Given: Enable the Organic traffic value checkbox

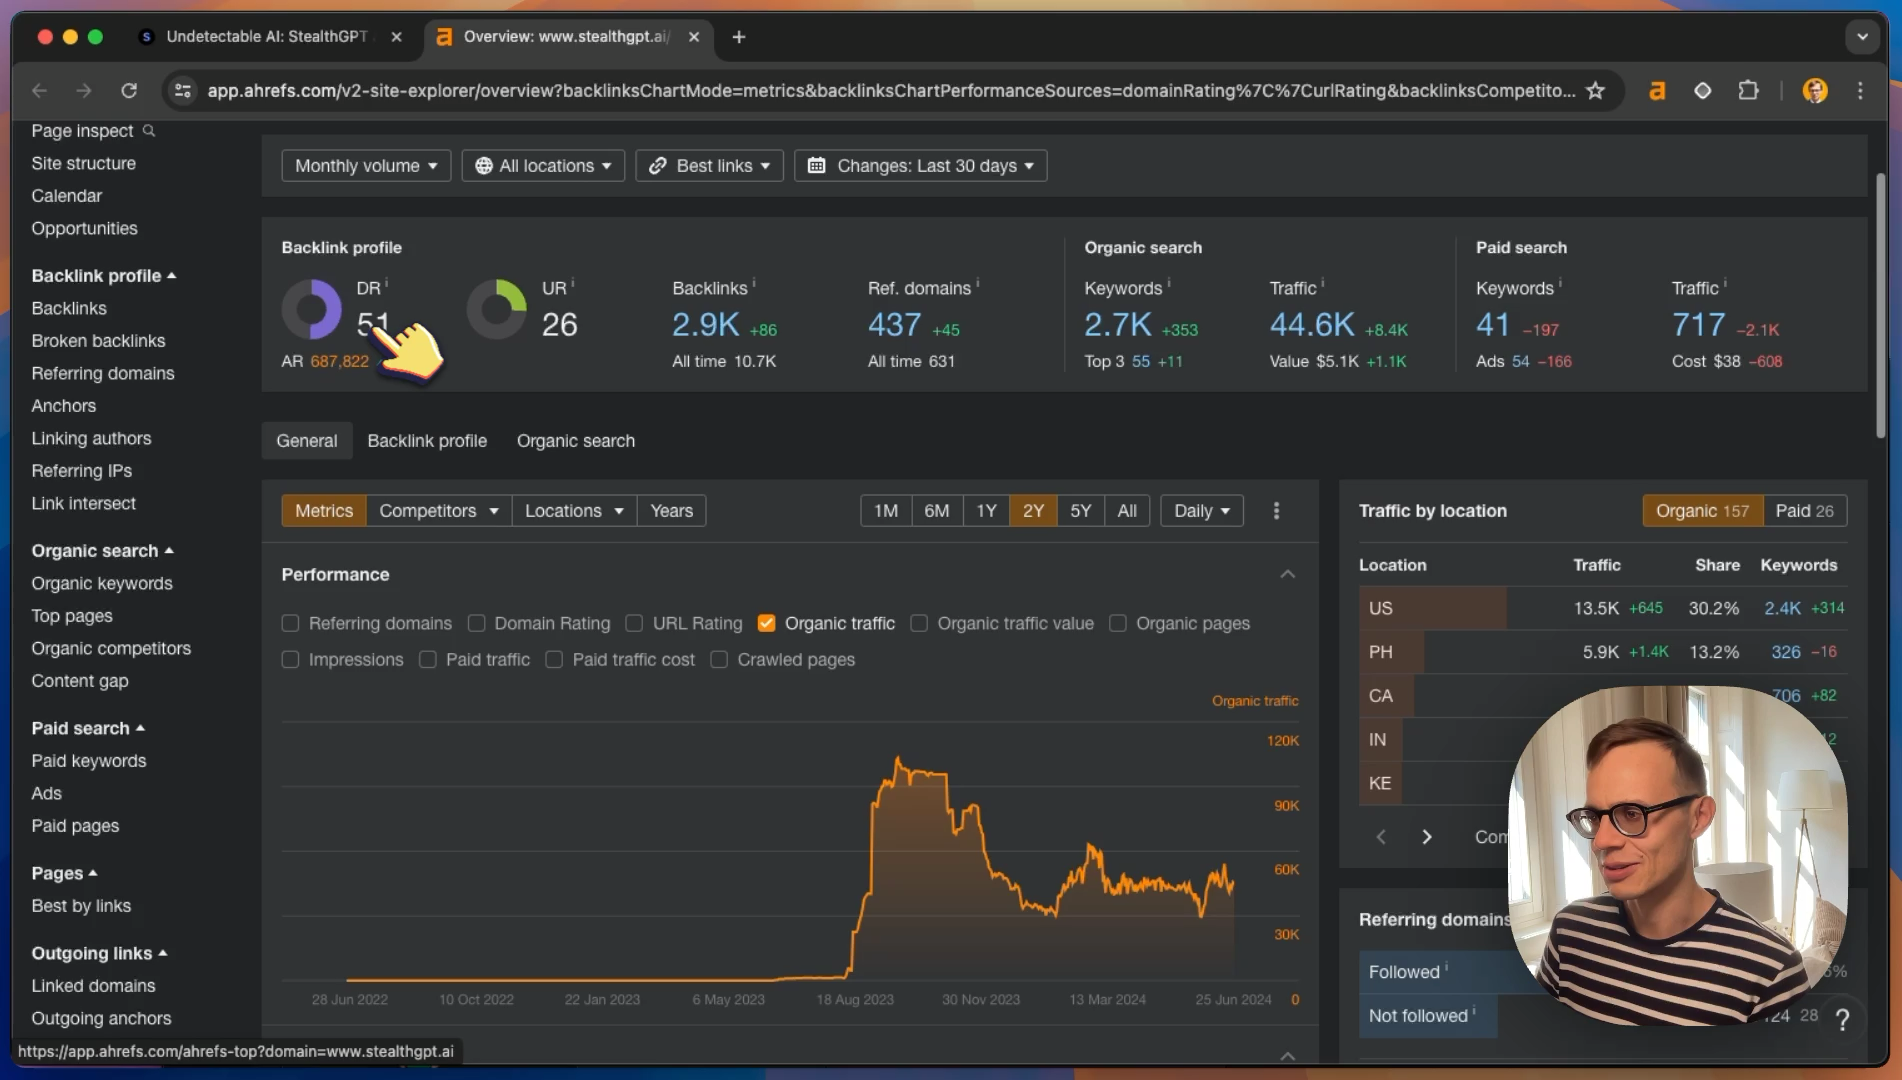Looking at the screenshot, I should click(919, 623).
